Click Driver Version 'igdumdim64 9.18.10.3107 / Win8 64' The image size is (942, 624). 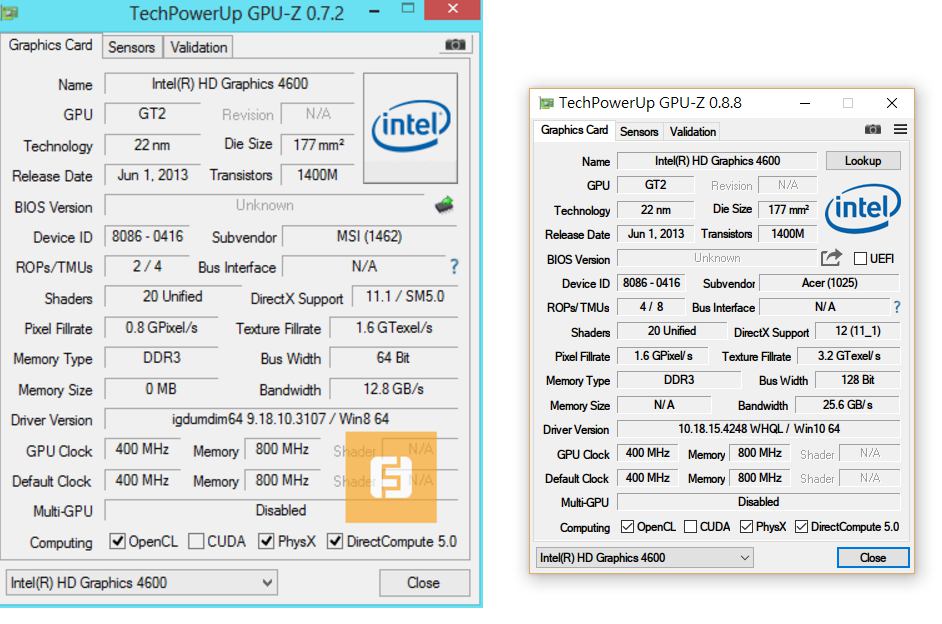click(x=281, y=419)
